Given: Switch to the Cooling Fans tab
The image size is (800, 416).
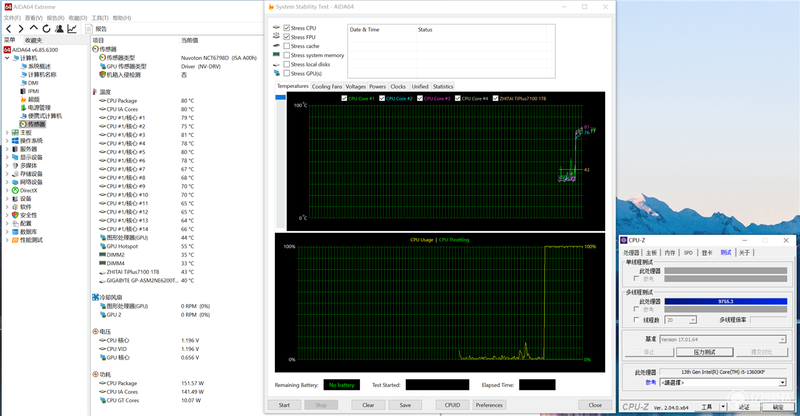Looking at the screenshot, I should 327,86.
